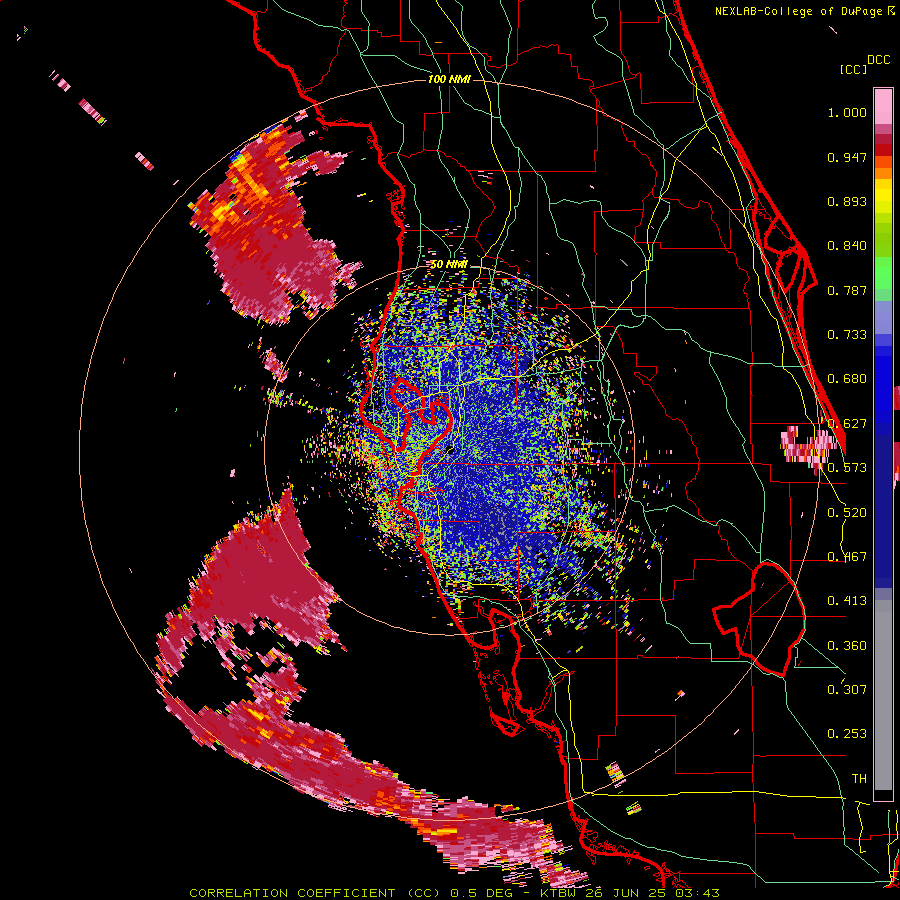Select the 0.787 legend value

point(847,290)
